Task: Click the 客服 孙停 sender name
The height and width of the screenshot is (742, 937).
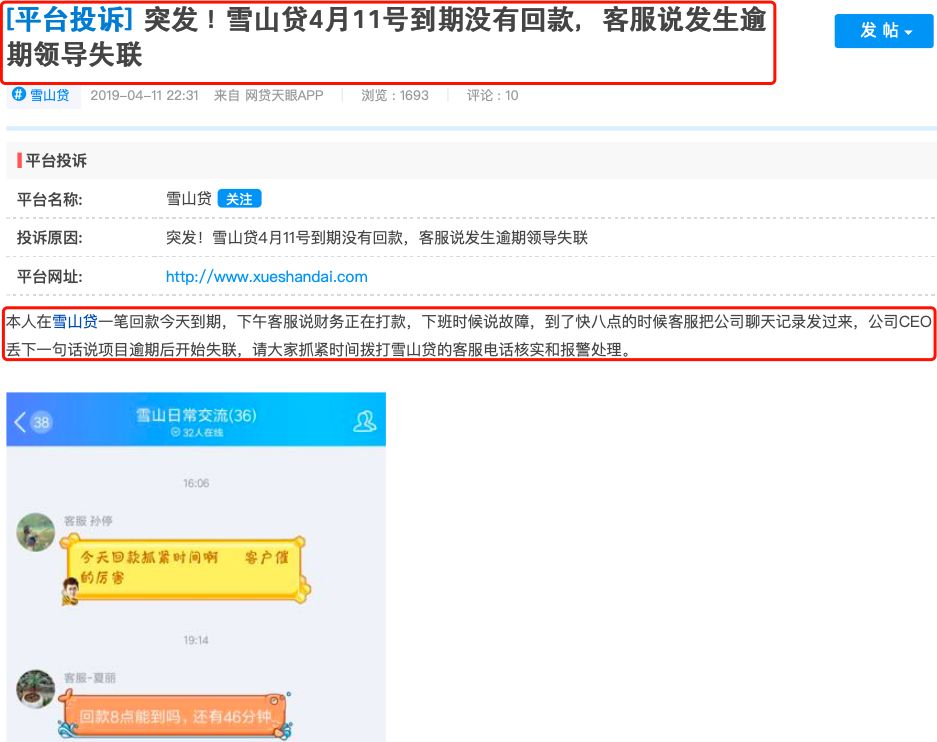Action: 88,521
